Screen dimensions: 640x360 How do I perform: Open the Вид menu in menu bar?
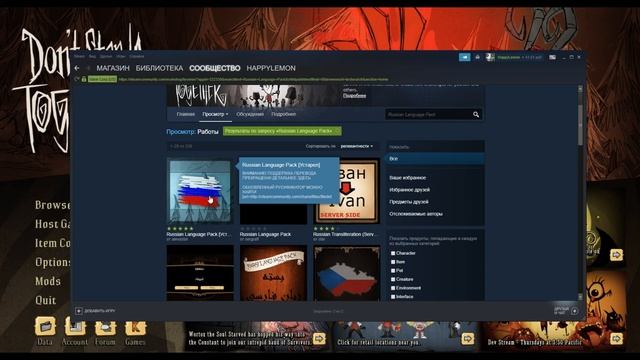pyautogui.click(x=93, y=57)
